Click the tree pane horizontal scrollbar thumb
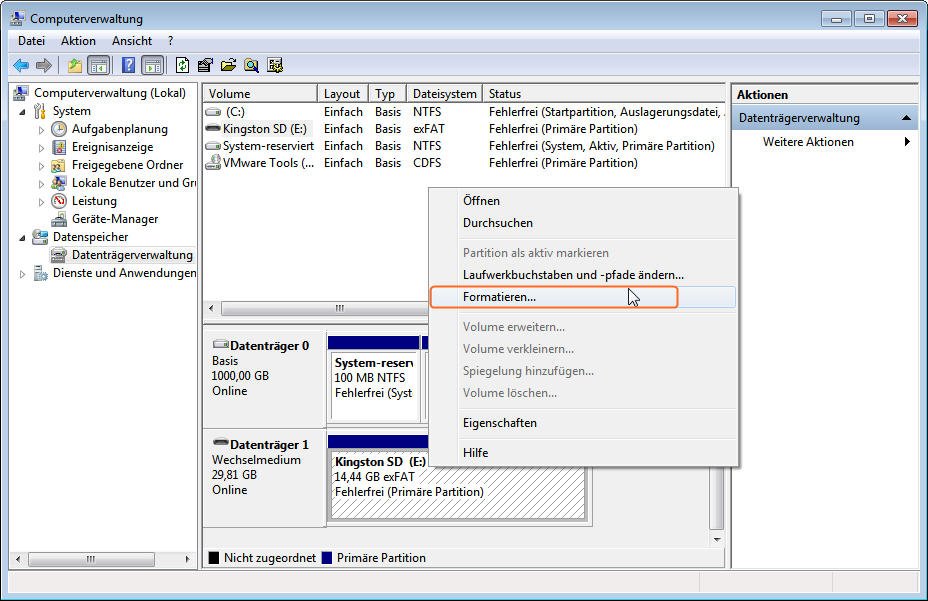 click(x=91, y=559)
